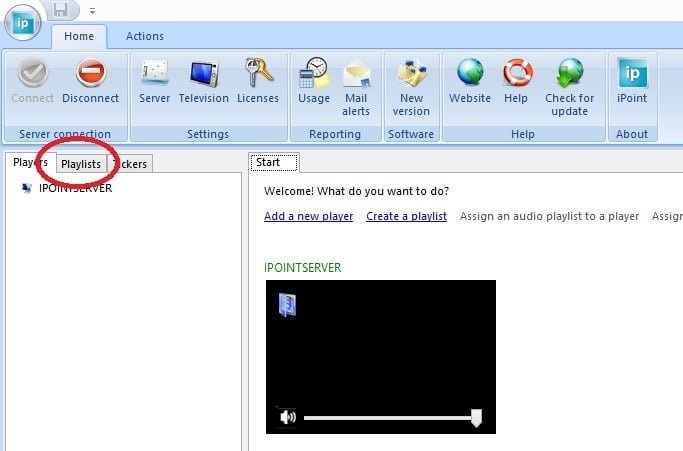Mute the speaker icon in player preview

pyautogui.click(x=288, y=417)
